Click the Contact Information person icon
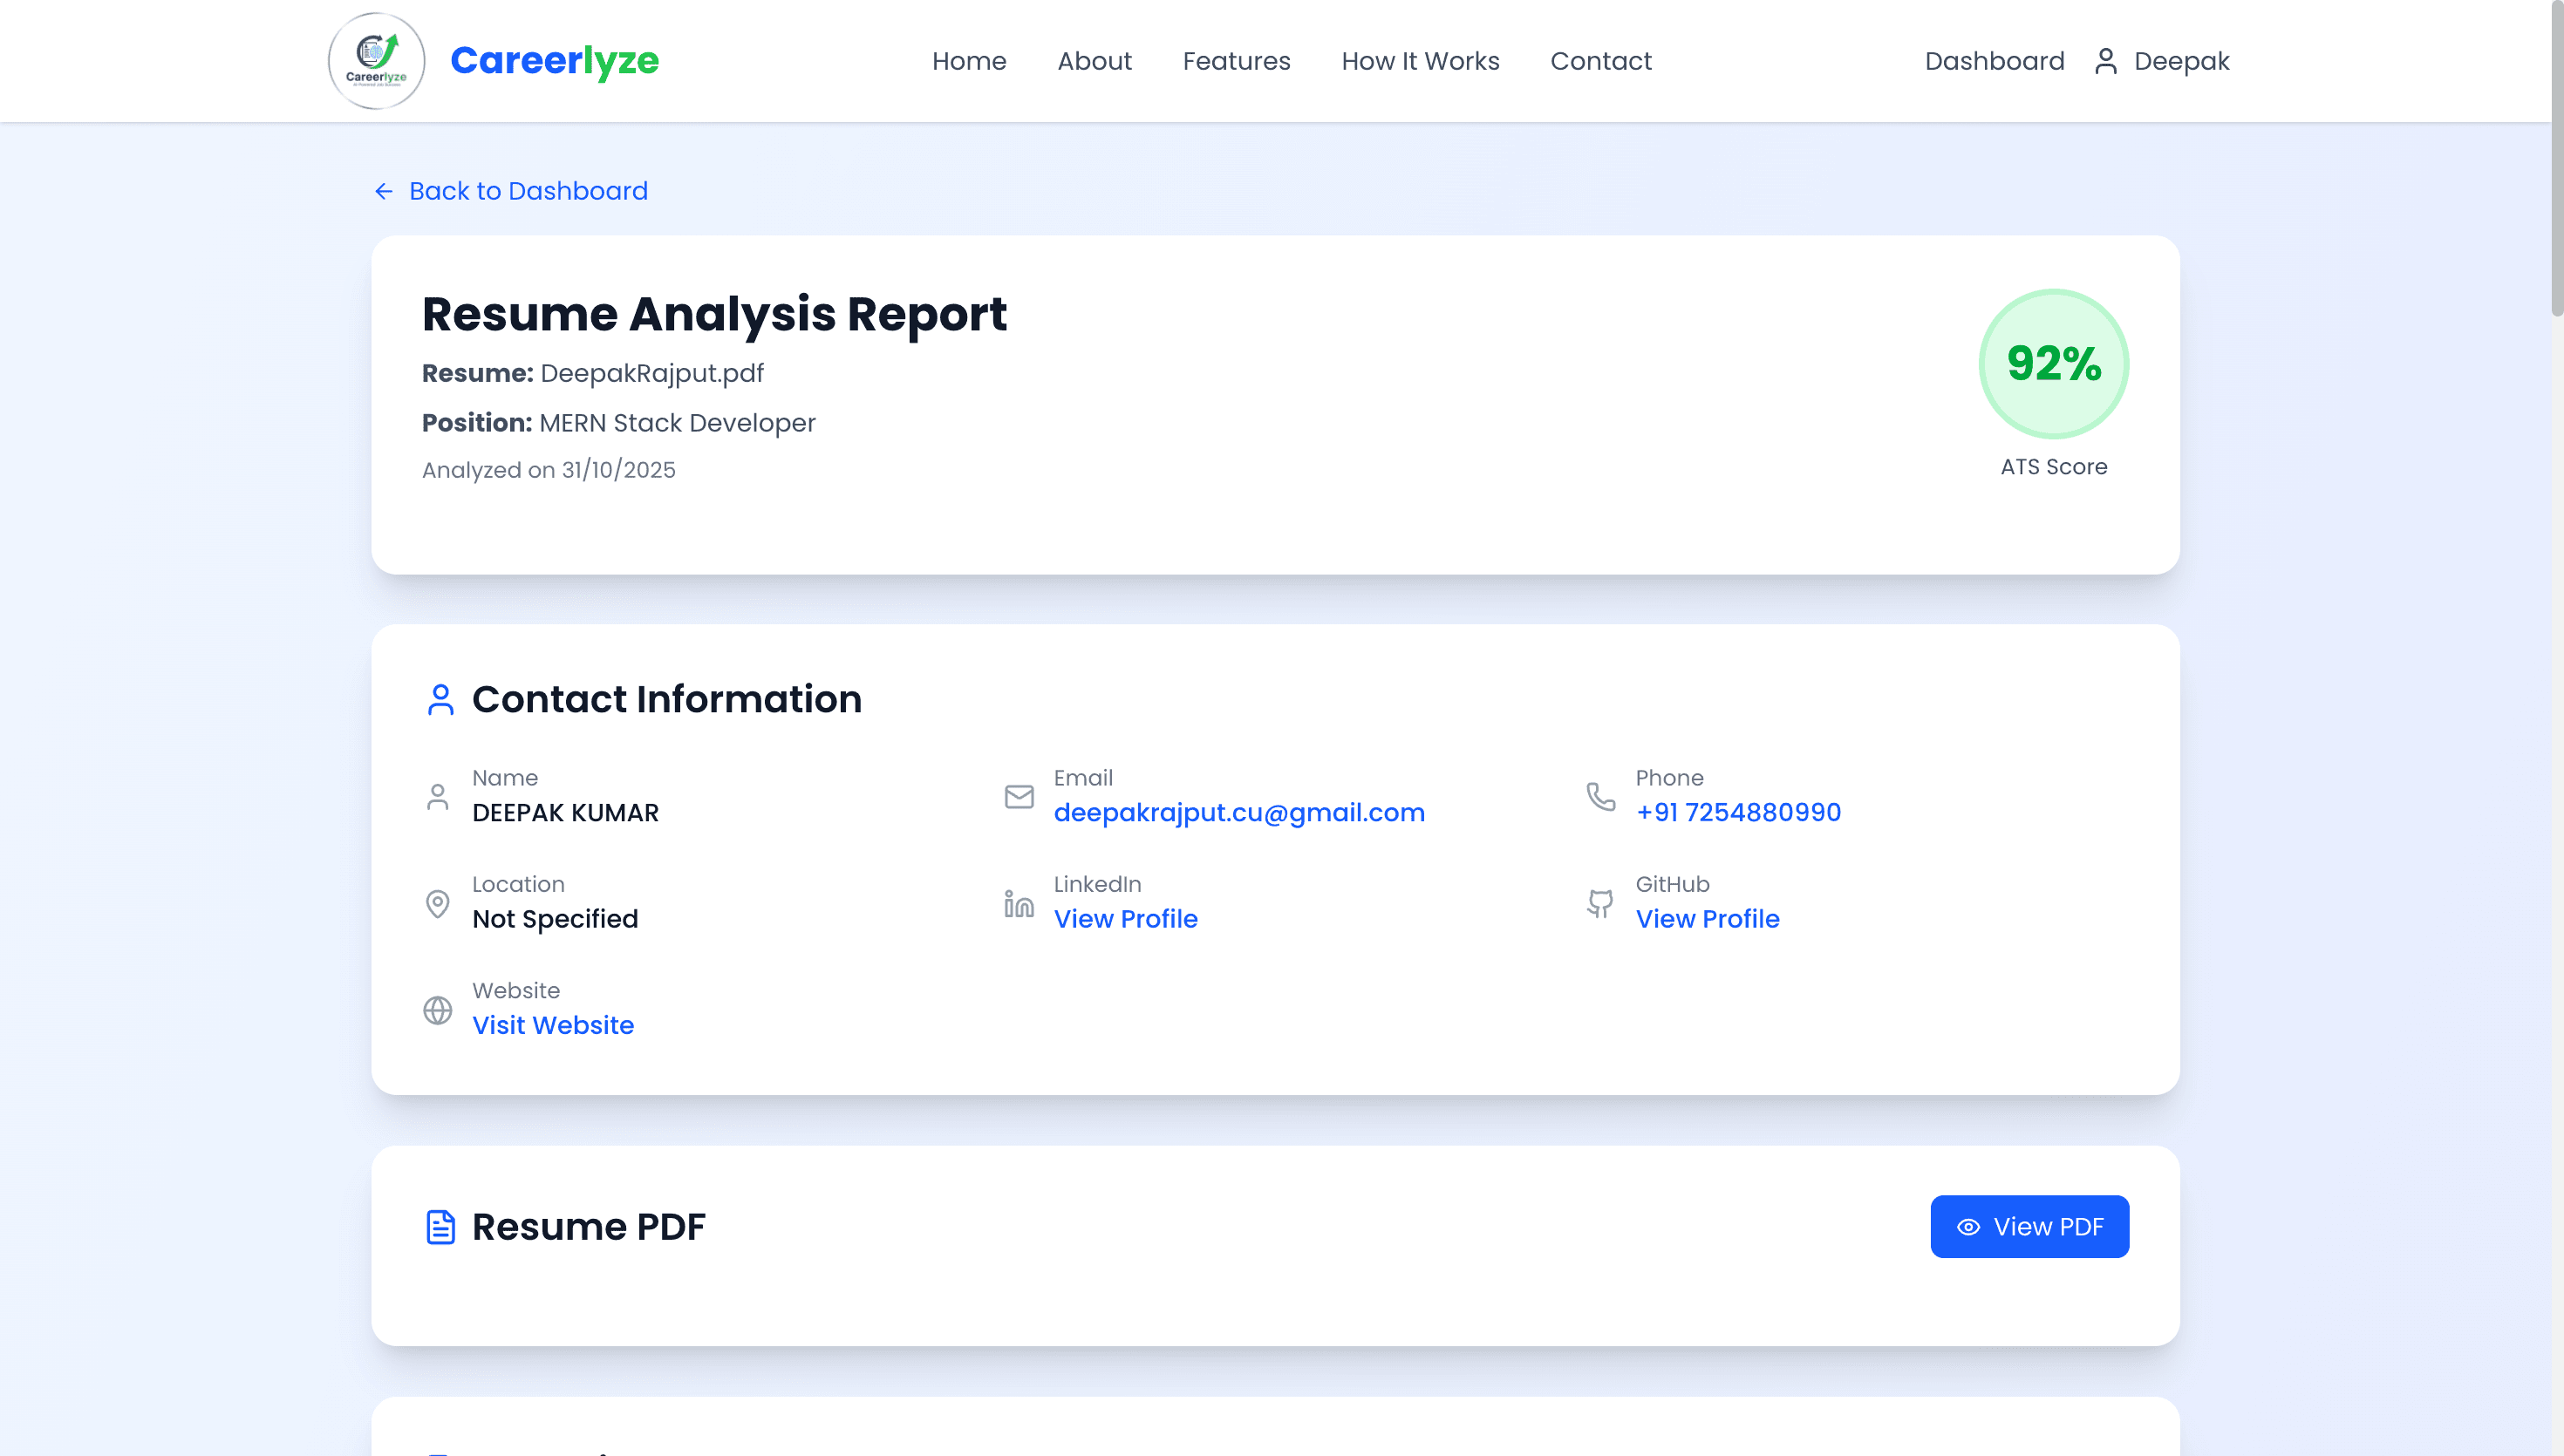The width and height of the screenshot is (2564, 1456). [x=441, y=698]
